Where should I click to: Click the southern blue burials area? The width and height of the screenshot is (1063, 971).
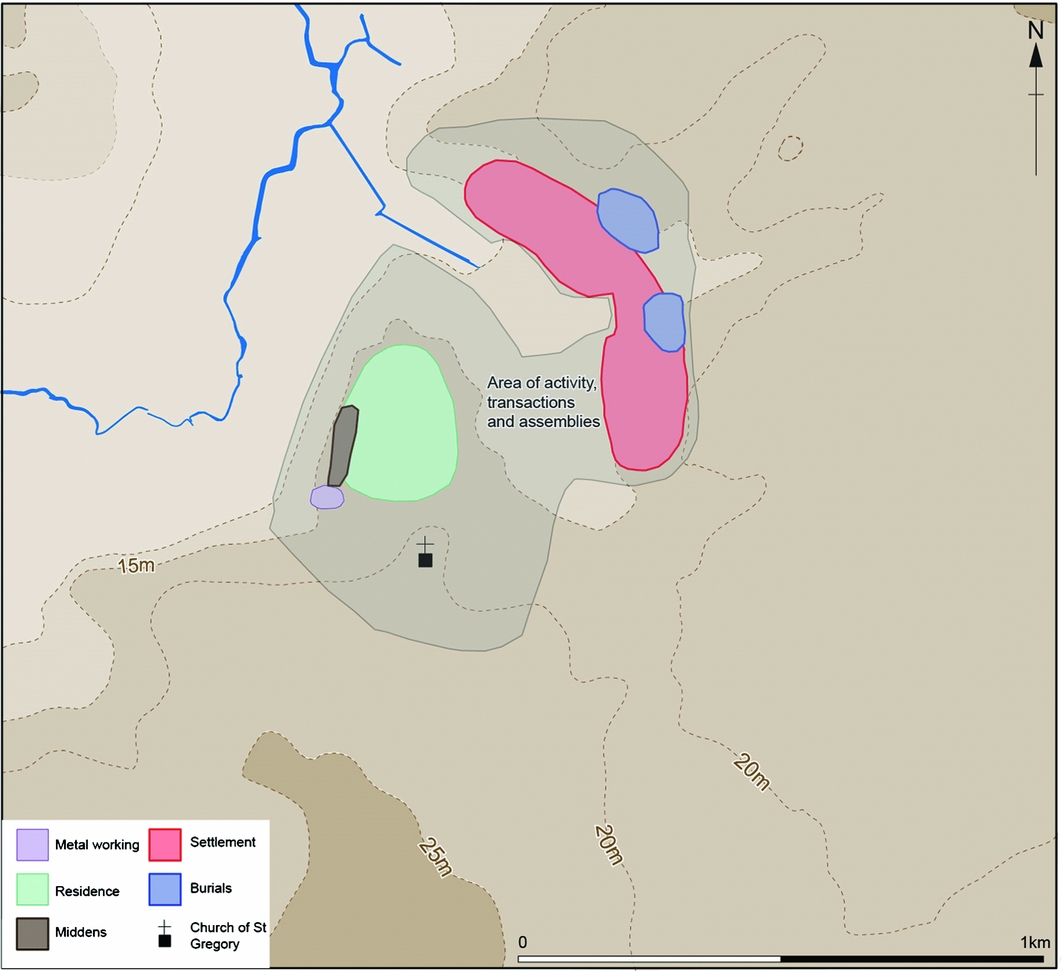(x=663, y=321)
